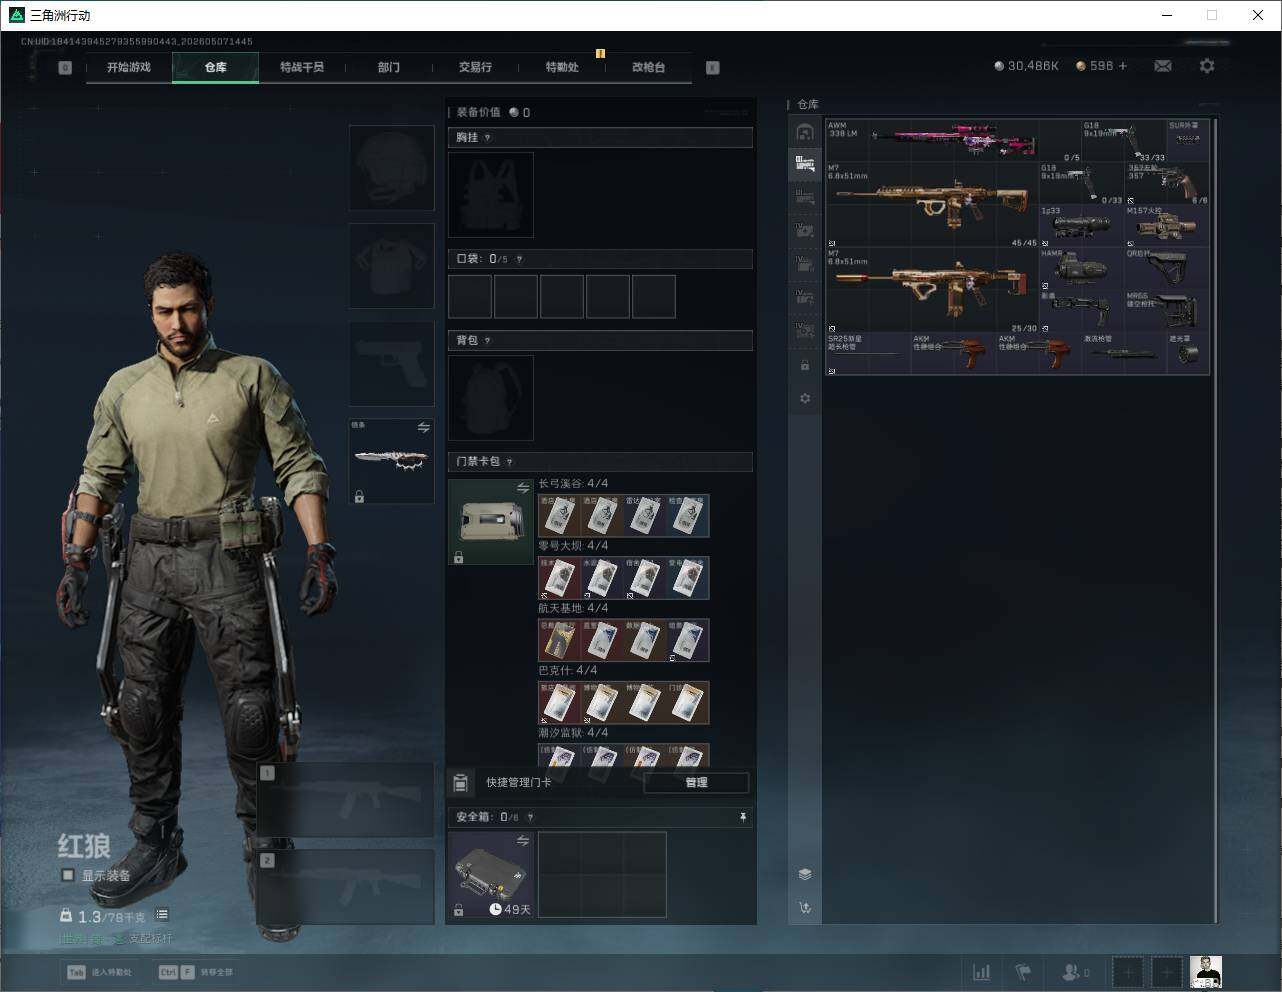Open the statistics bar chart icon
The image size is (1282, 992).
pyautogui.click(x=982, y=972)
